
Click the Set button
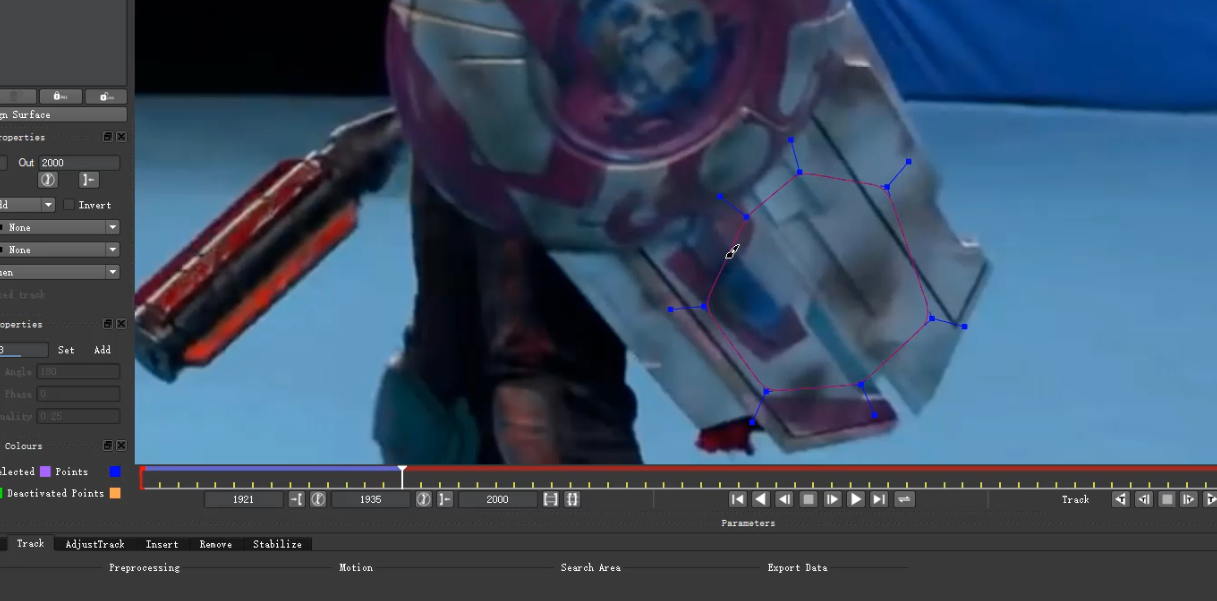pyautogui.click(x=66, y=350)
